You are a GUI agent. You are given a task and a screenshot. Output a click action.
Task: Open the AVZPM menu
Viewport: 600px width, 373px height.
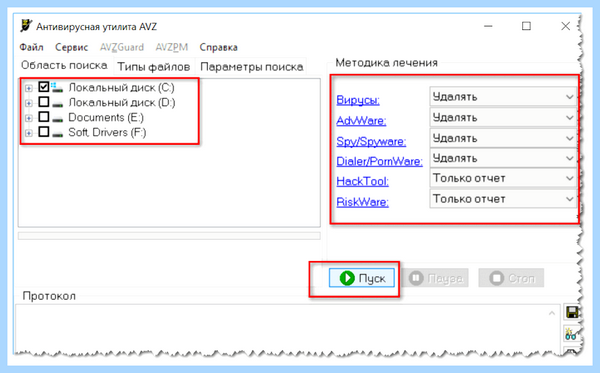[x=172, y=47]
